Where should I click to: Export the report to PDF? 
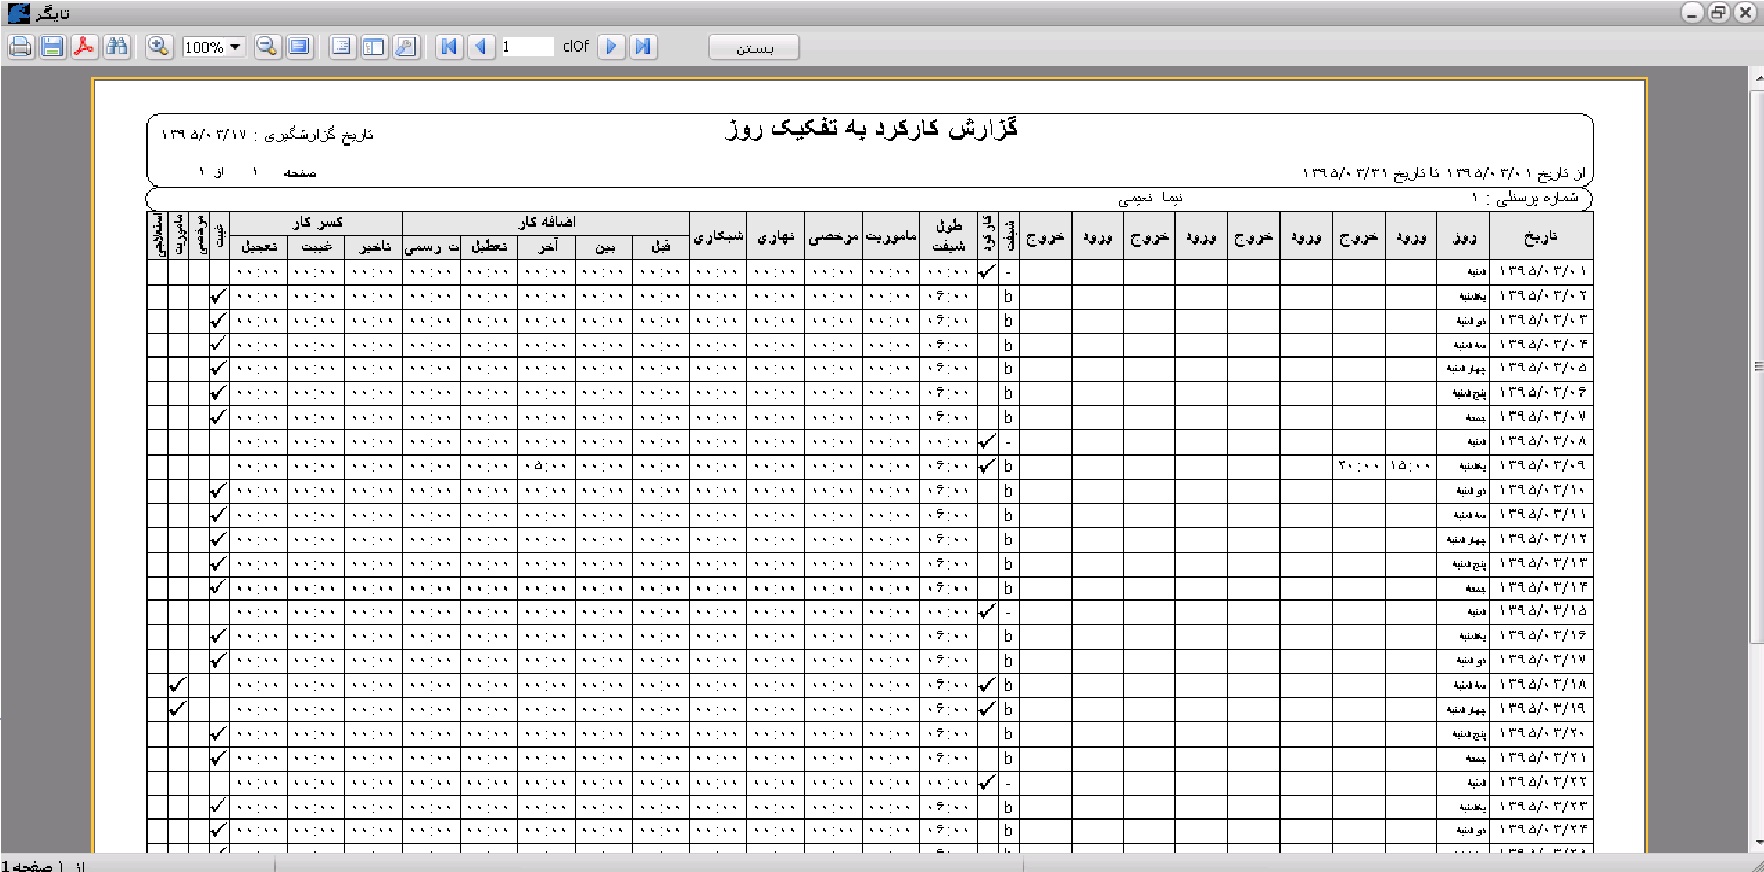click(84, 47)
